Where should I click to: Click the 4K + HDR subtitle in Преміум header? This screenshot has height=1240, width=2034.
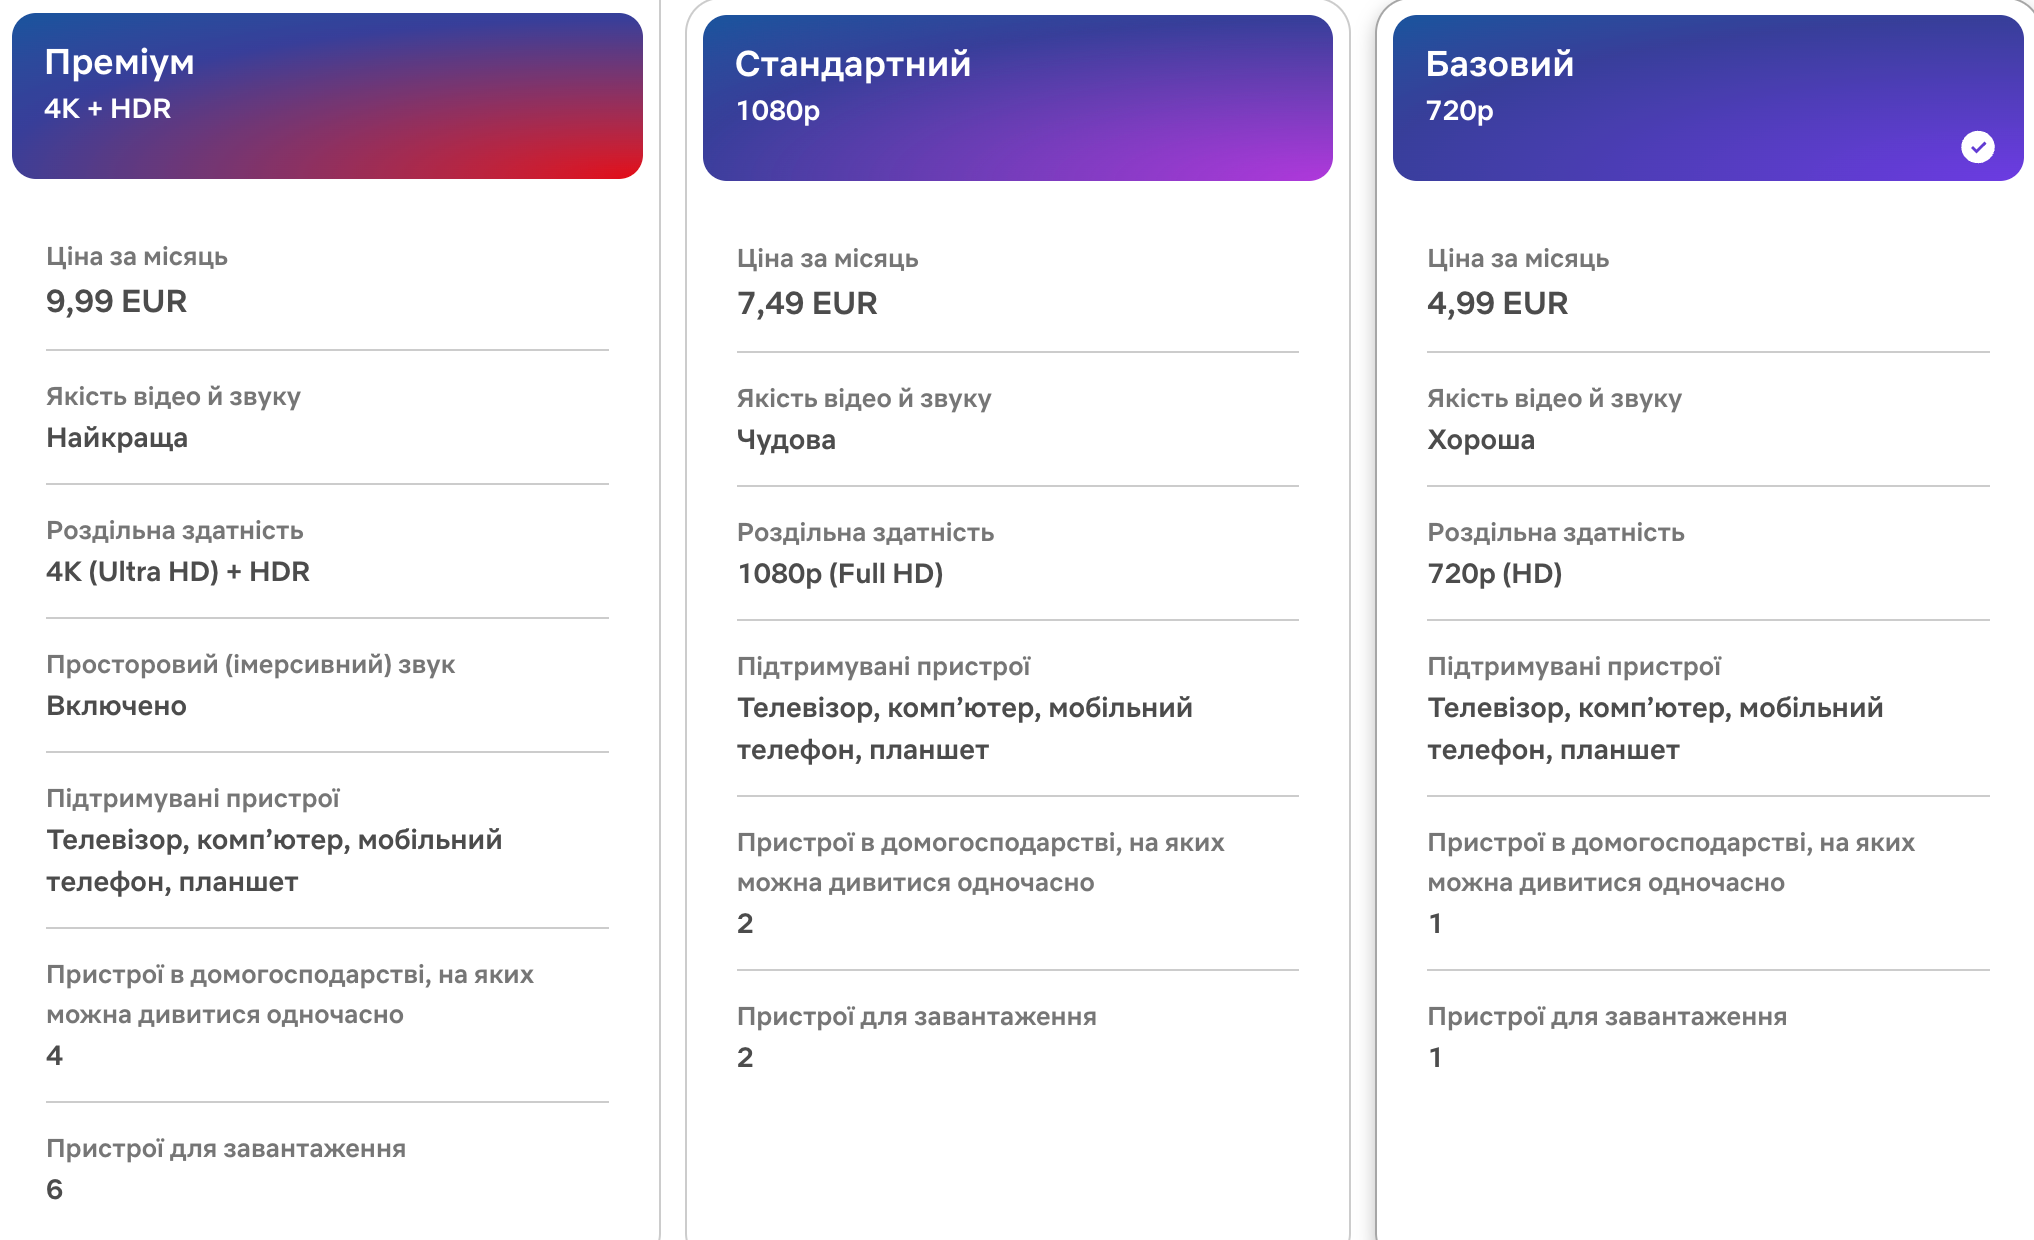coord(107,108)
